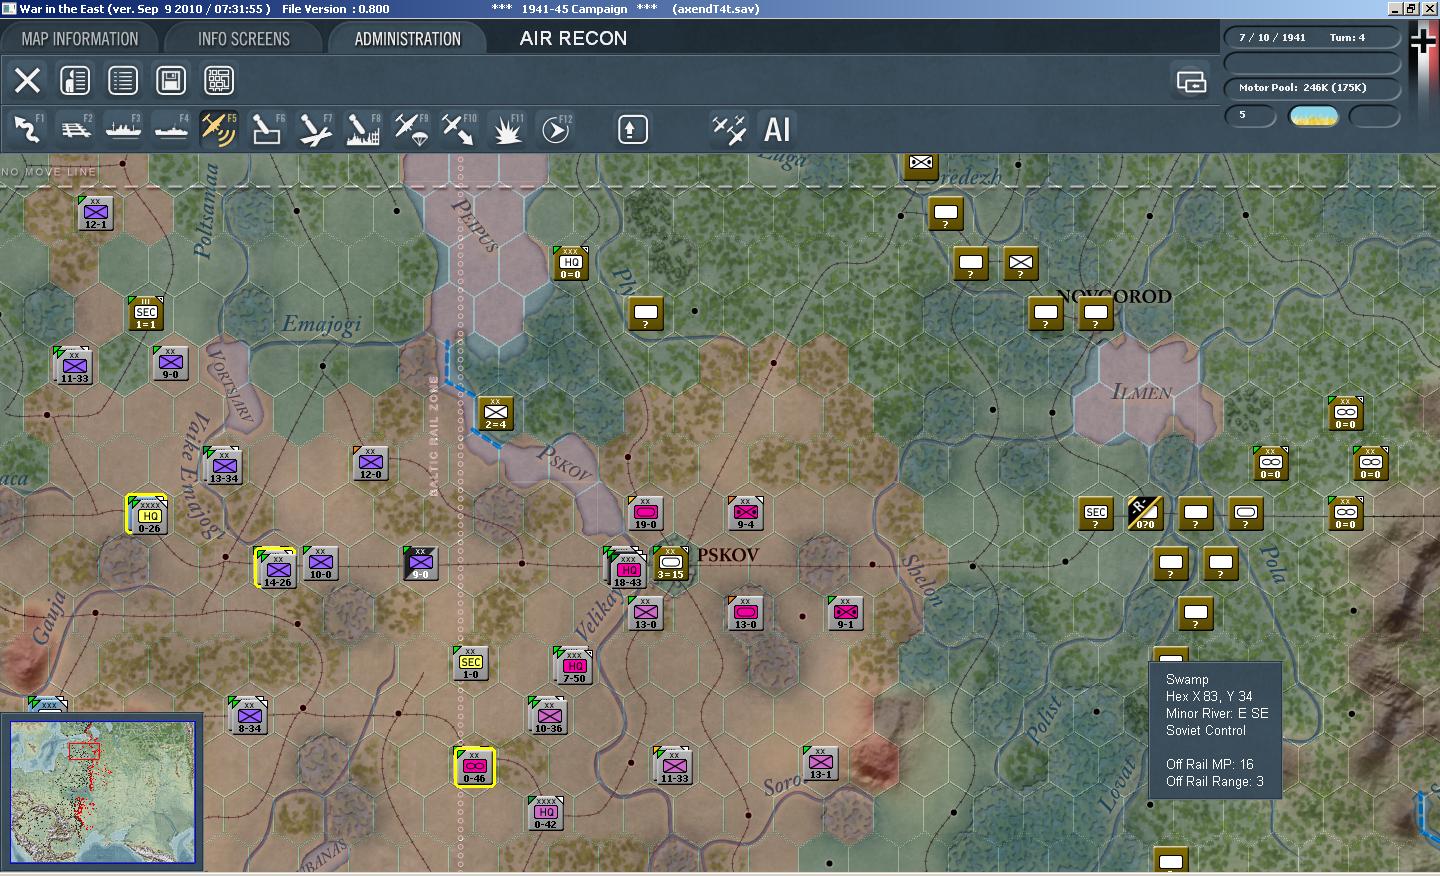
Task: Select the HQ 18-43 unit stack
Action: (x=626, y=568)
